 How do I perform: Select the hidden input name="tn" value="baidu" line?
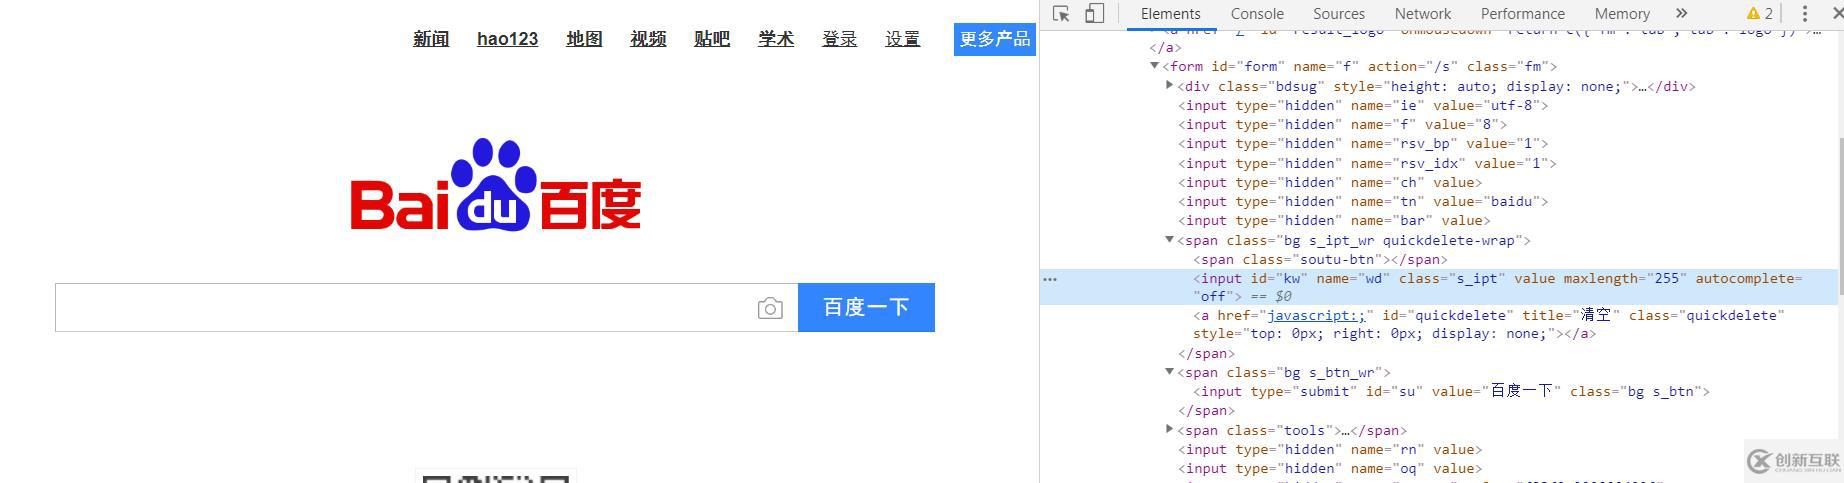pyautogui.click(x=1363, y=201)
